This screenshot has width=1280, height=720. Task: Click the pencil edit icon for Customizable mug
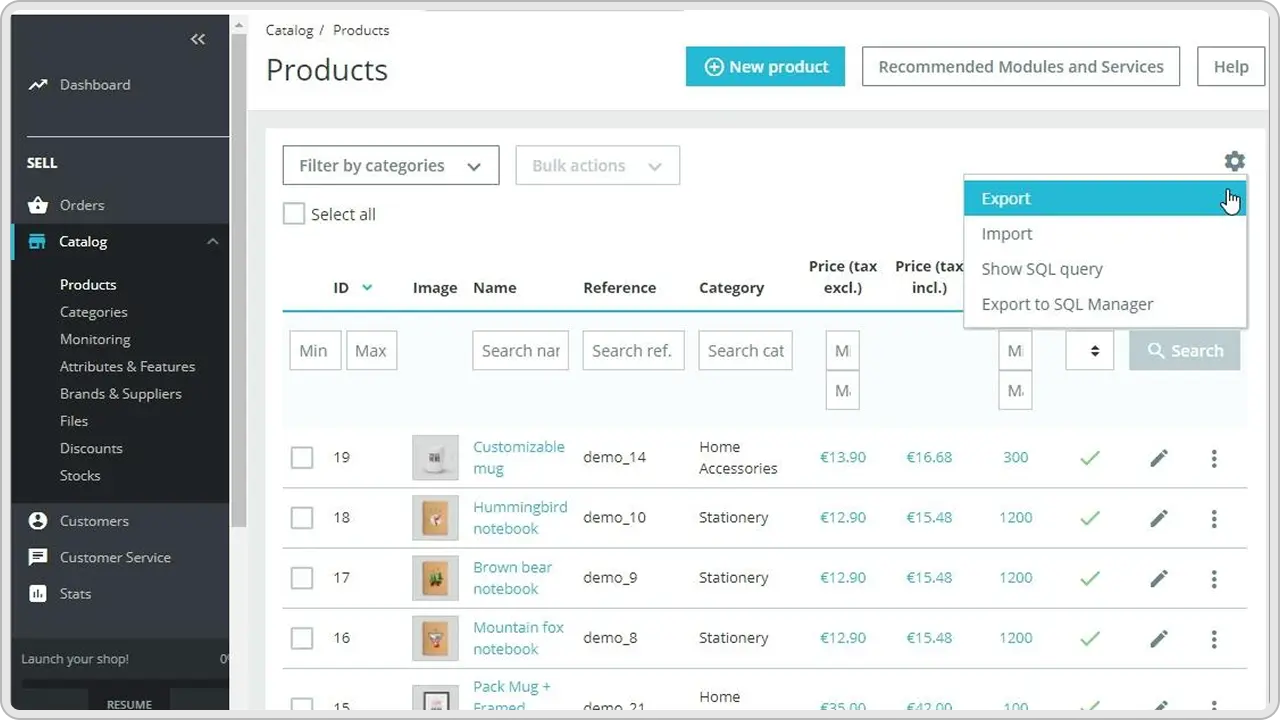(x=1158, y=458)
